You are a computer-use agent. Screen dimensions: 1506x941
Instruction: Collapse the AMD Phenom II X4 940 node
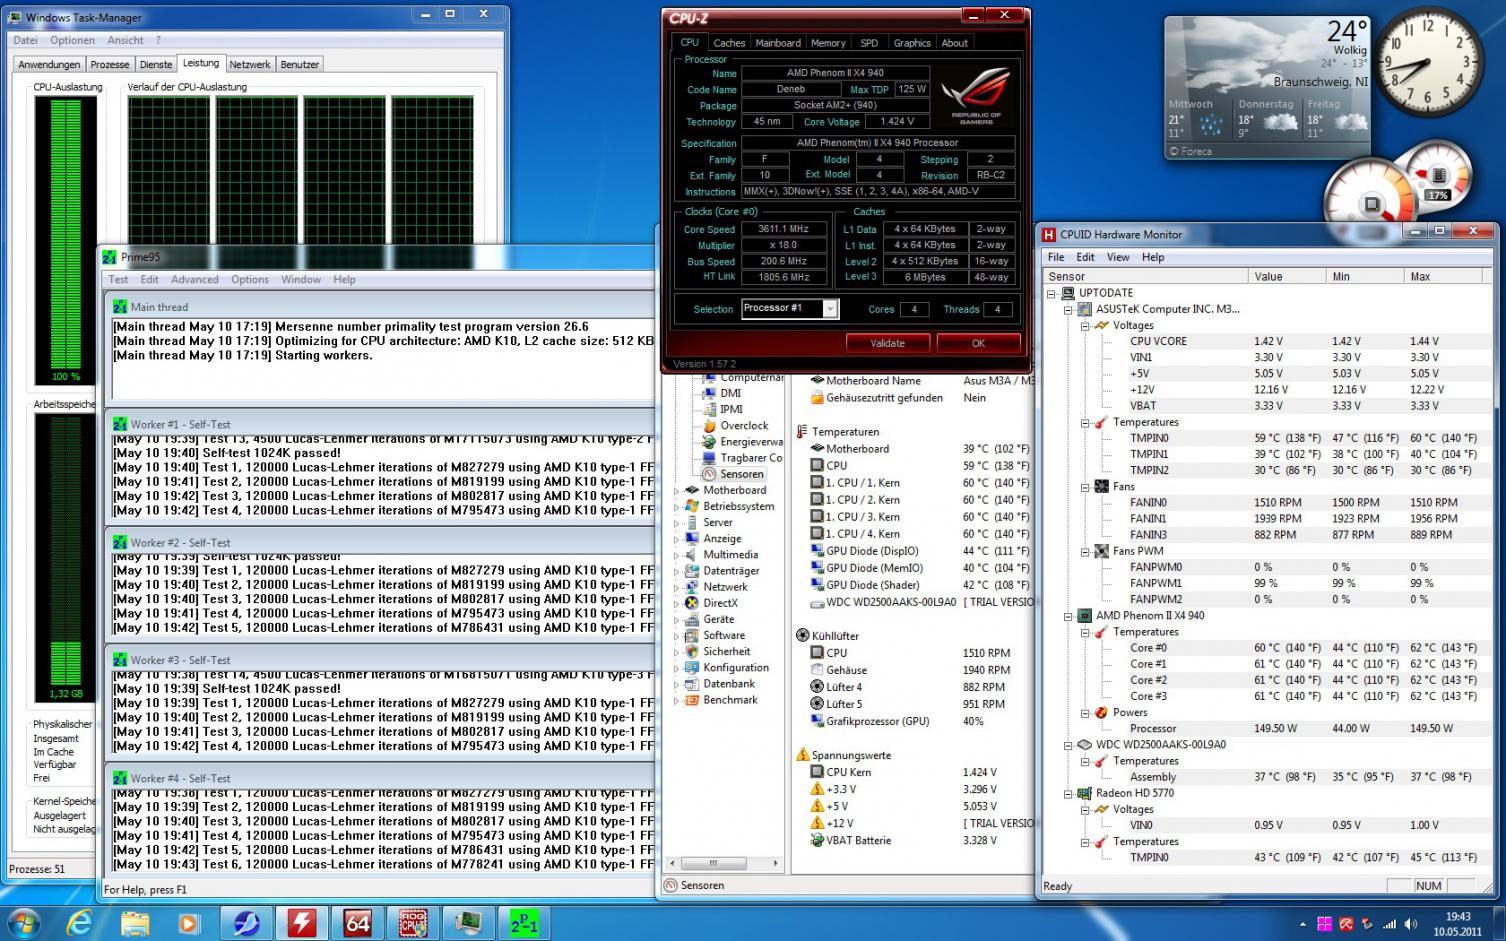pos(1069,616)
